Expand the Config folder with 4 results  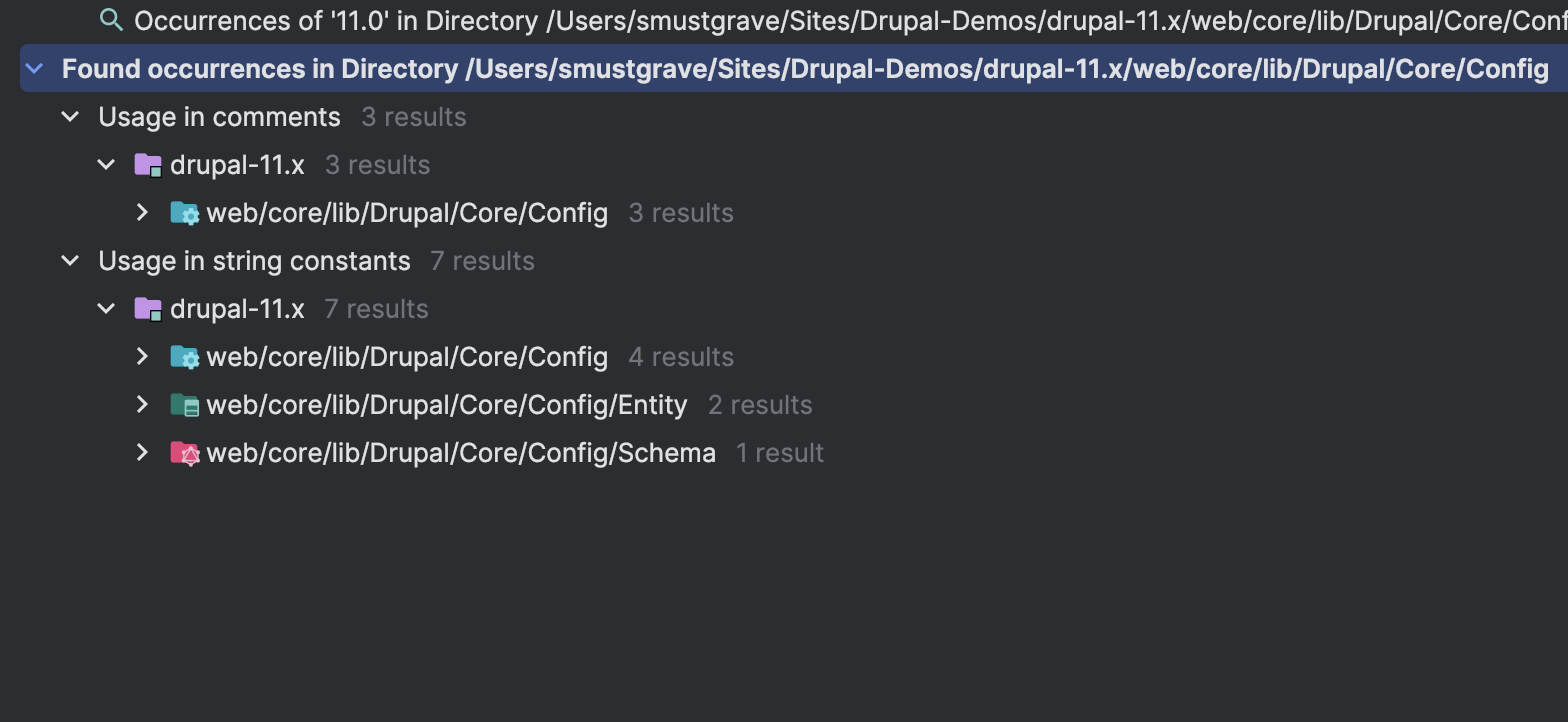click(142, 357)
